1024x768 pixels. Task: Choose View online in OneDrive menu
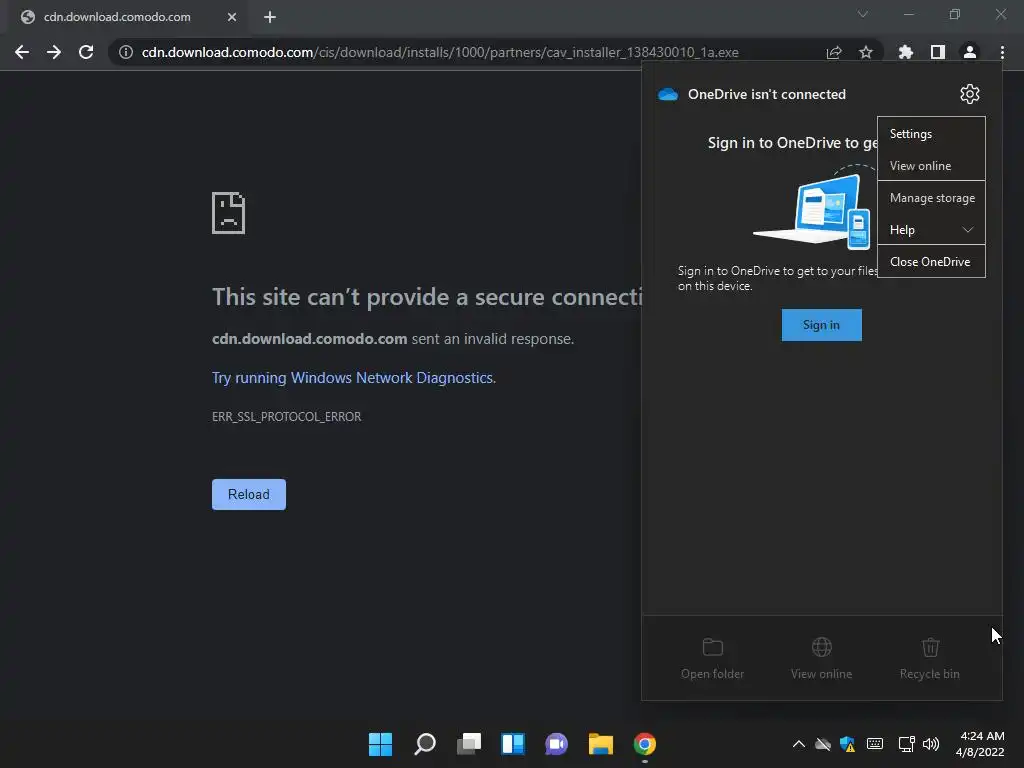[x=931, y=166]
